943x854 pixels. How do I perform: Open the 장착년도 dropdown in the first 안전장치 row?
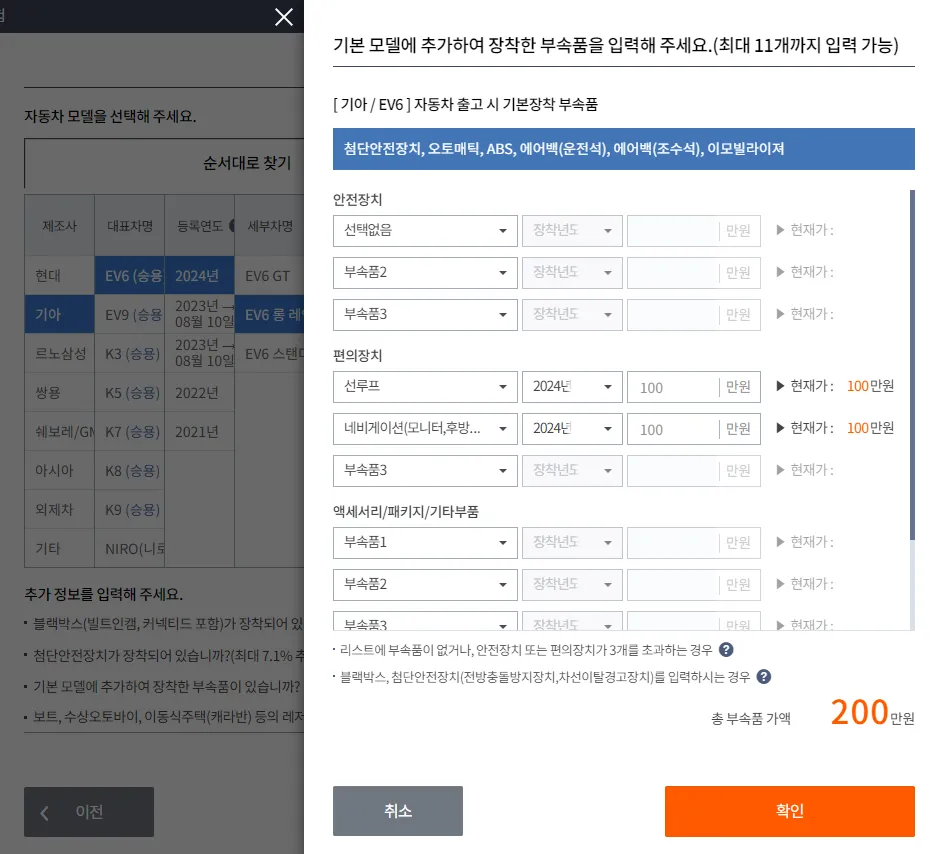click(571, 230)
